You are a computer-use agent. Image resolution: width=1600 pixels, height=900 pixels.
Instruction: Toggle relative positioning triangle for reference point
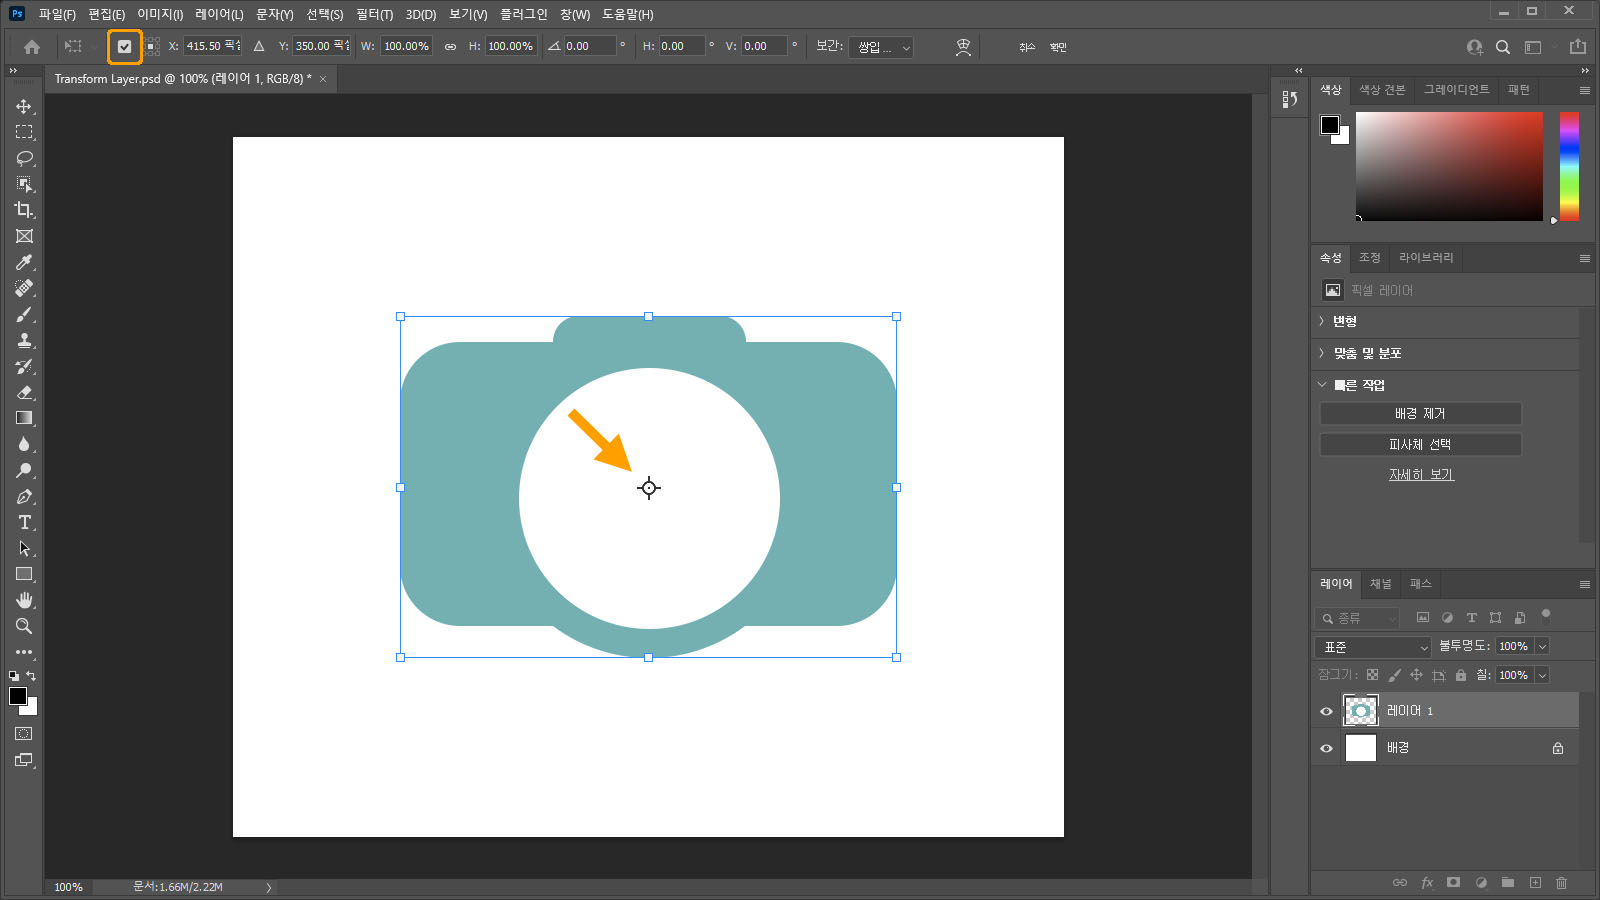tap(258, 46)
